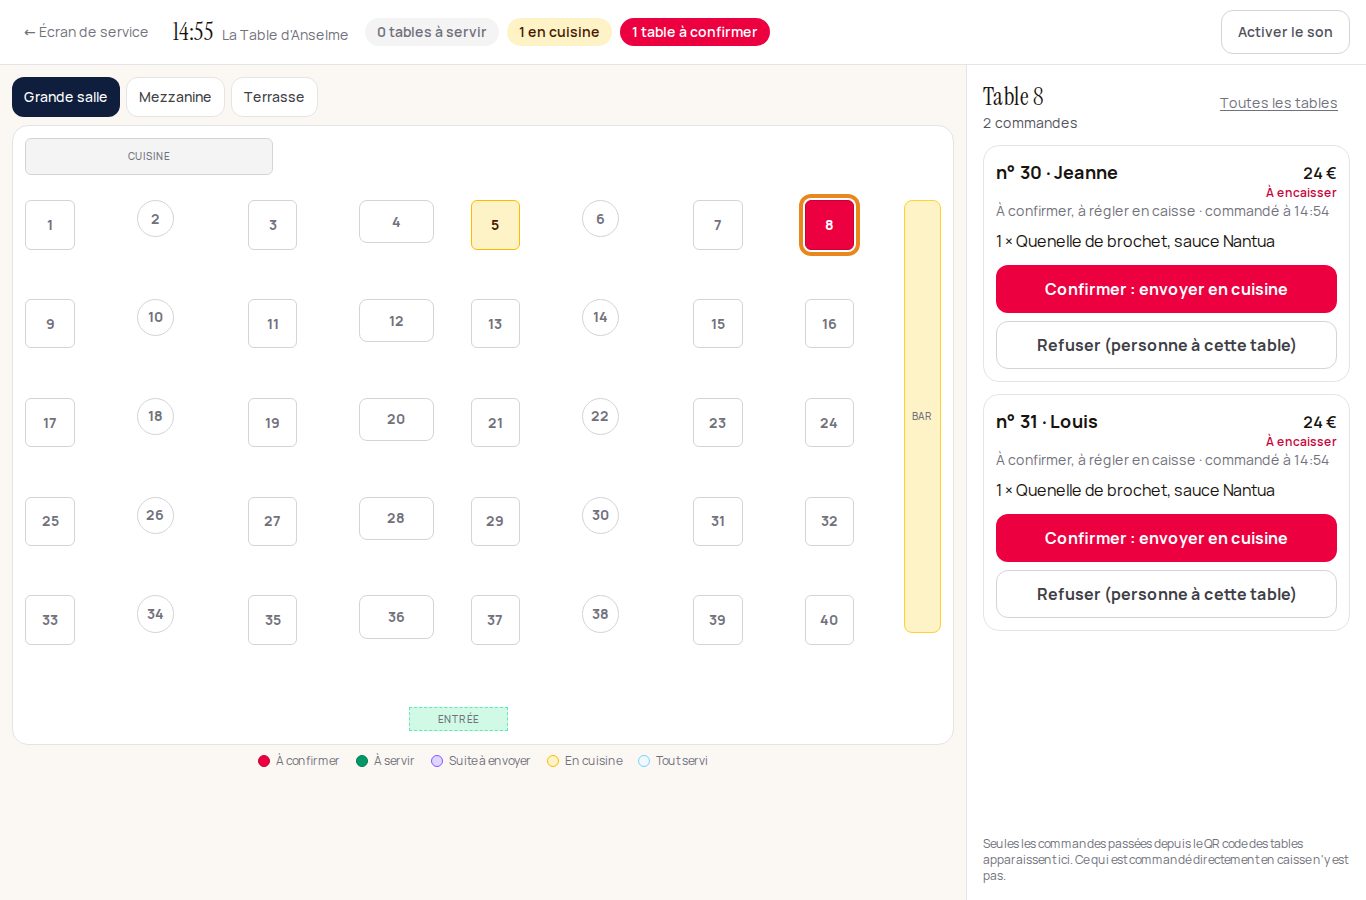
Task: Click the Activer le son button
Action: (x=1285, y=32)
